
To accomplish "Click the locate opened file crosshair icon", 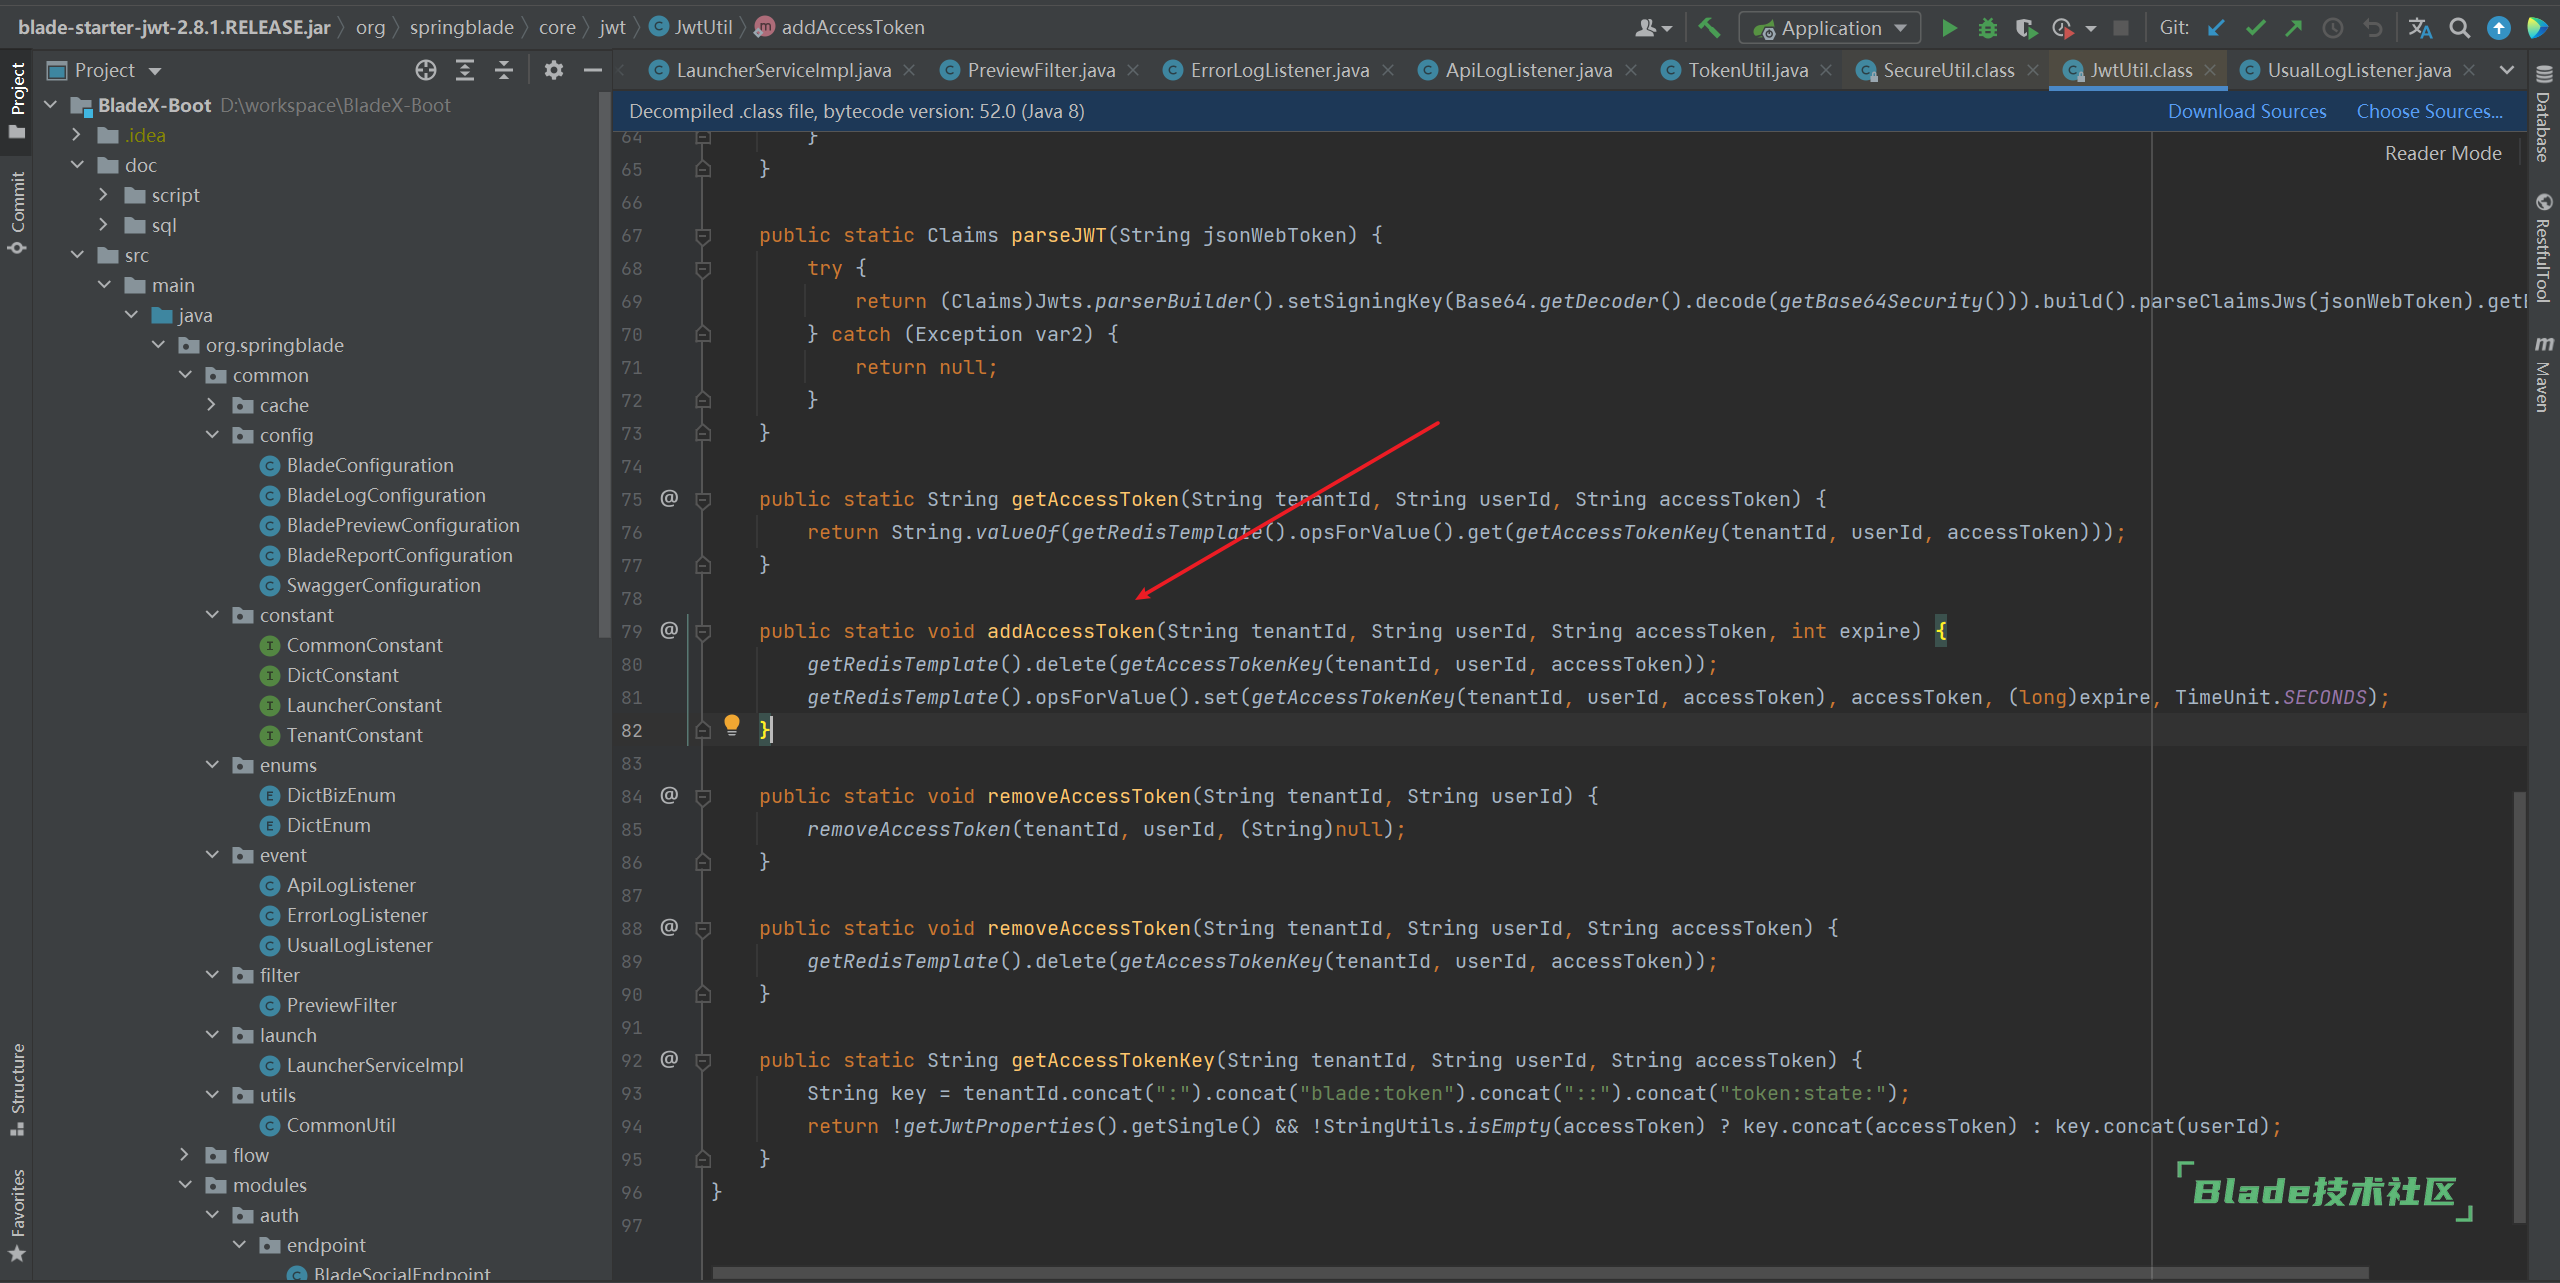I will pyautogui.click(x=426, y=70).
